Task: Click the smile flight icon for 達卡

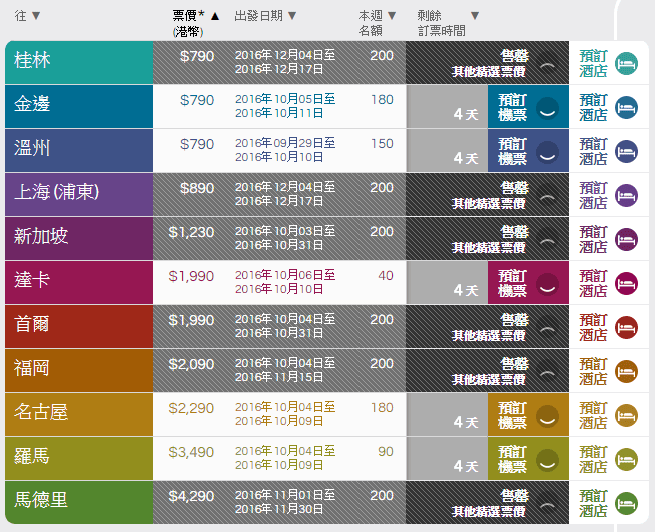Action: [x=547, y=283]
